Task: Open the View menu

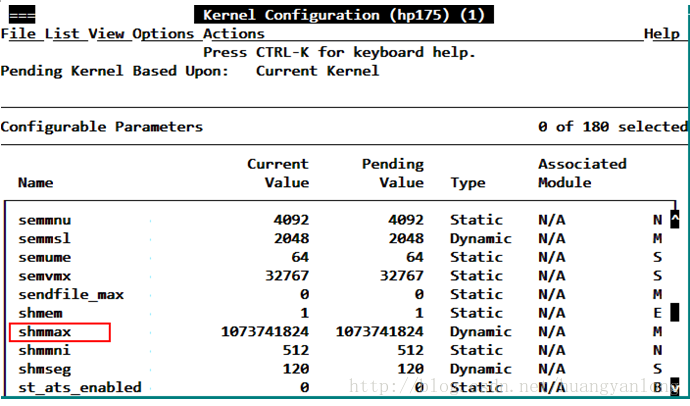Action: pos(106,34)
